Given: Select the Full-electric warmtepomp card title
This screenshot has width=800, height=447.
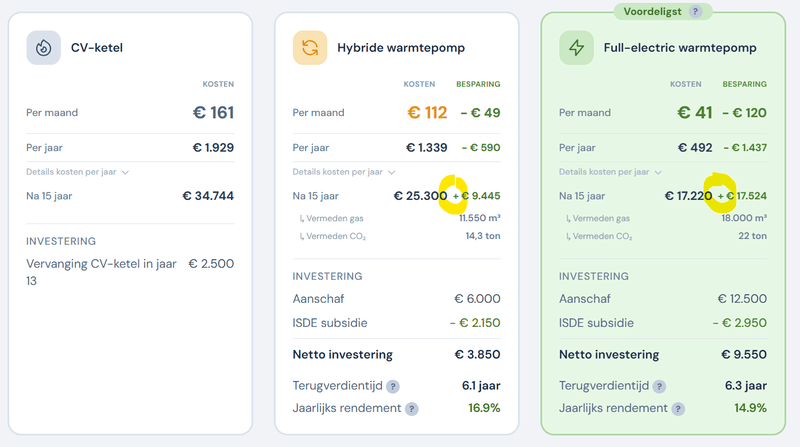Looking at the screenshot, I should point(680,47).
